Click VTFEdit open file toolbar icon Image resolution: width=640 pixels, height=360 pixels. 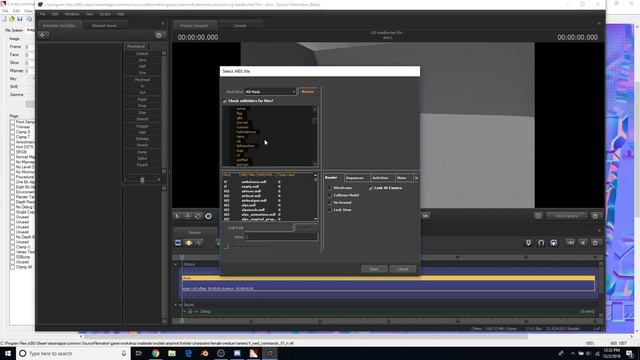(x=12, y=19)
